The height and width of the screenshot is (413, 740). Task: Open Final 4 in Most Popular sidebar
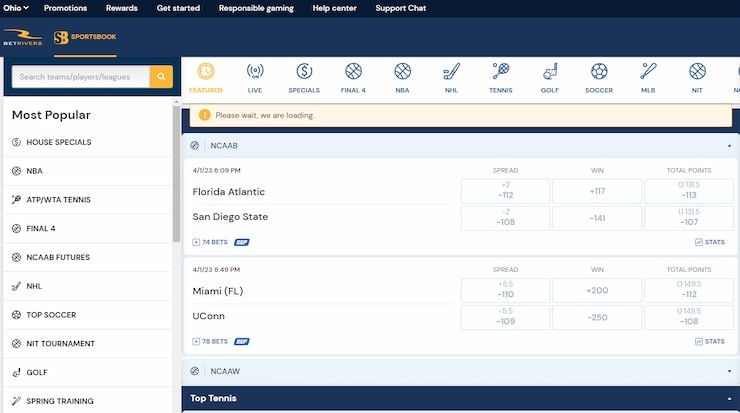[x=88, y=228]
